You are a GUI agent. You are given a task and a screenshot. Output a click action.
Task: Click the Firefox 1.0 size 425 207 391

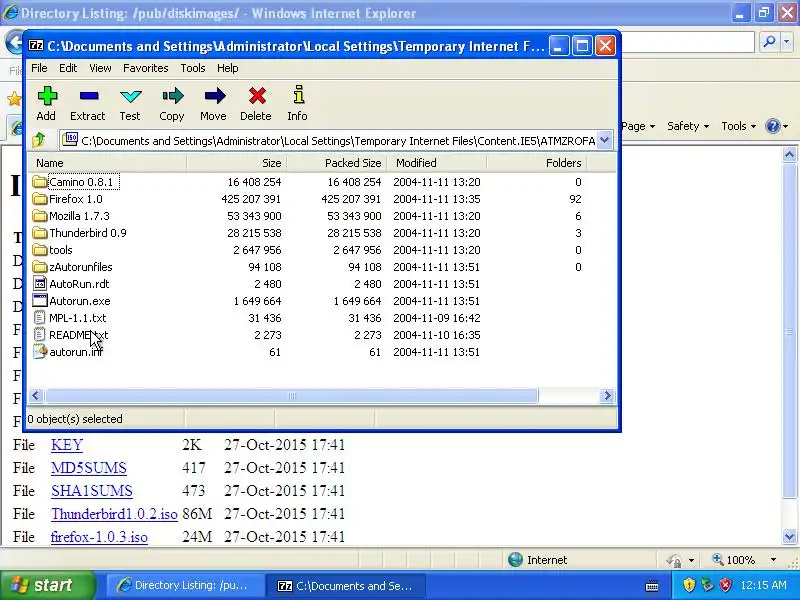251,199
